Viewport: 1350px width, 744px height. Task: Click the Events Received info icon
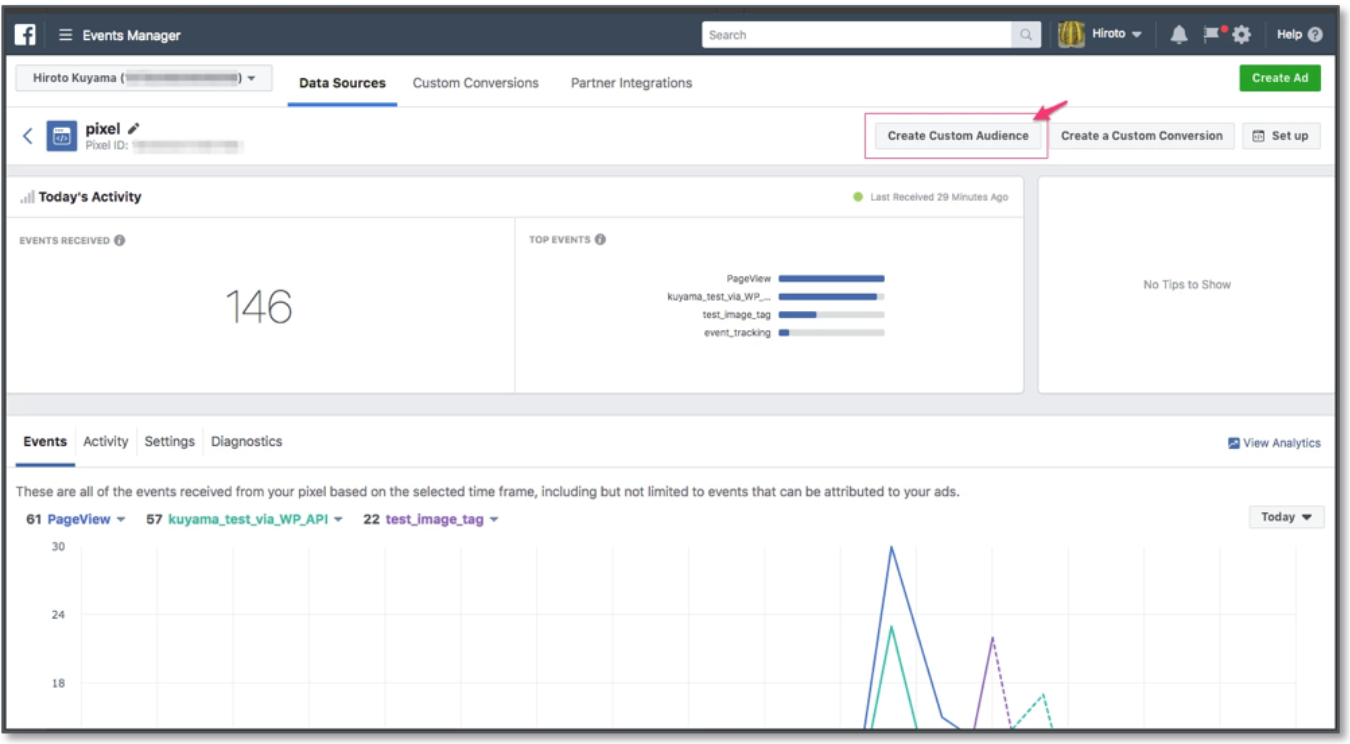coord(120,241)
